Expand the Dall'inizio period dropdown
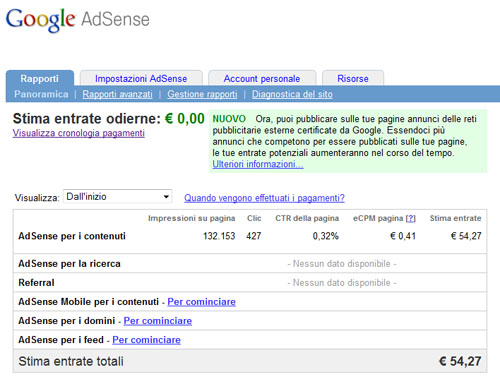This screenshot has width=500, height=384. 117,196
